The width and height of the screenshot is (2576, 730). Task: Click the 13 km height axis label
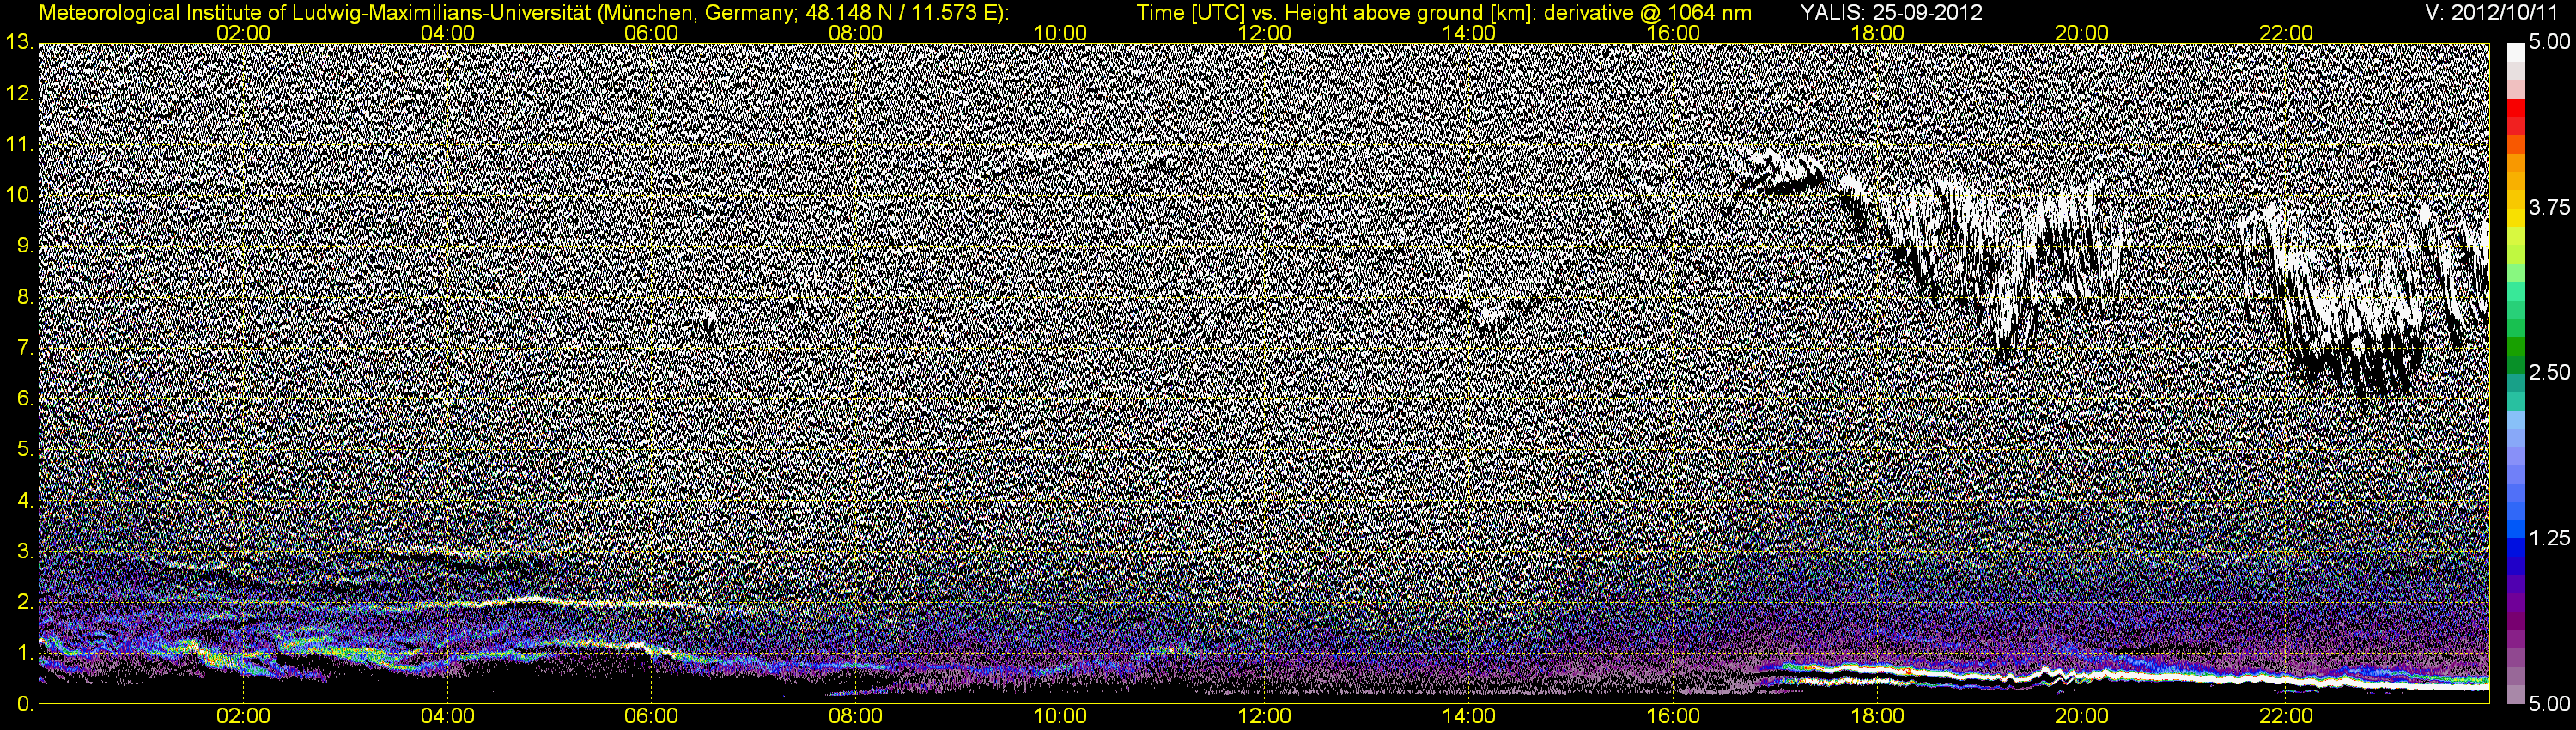[19, 42]
